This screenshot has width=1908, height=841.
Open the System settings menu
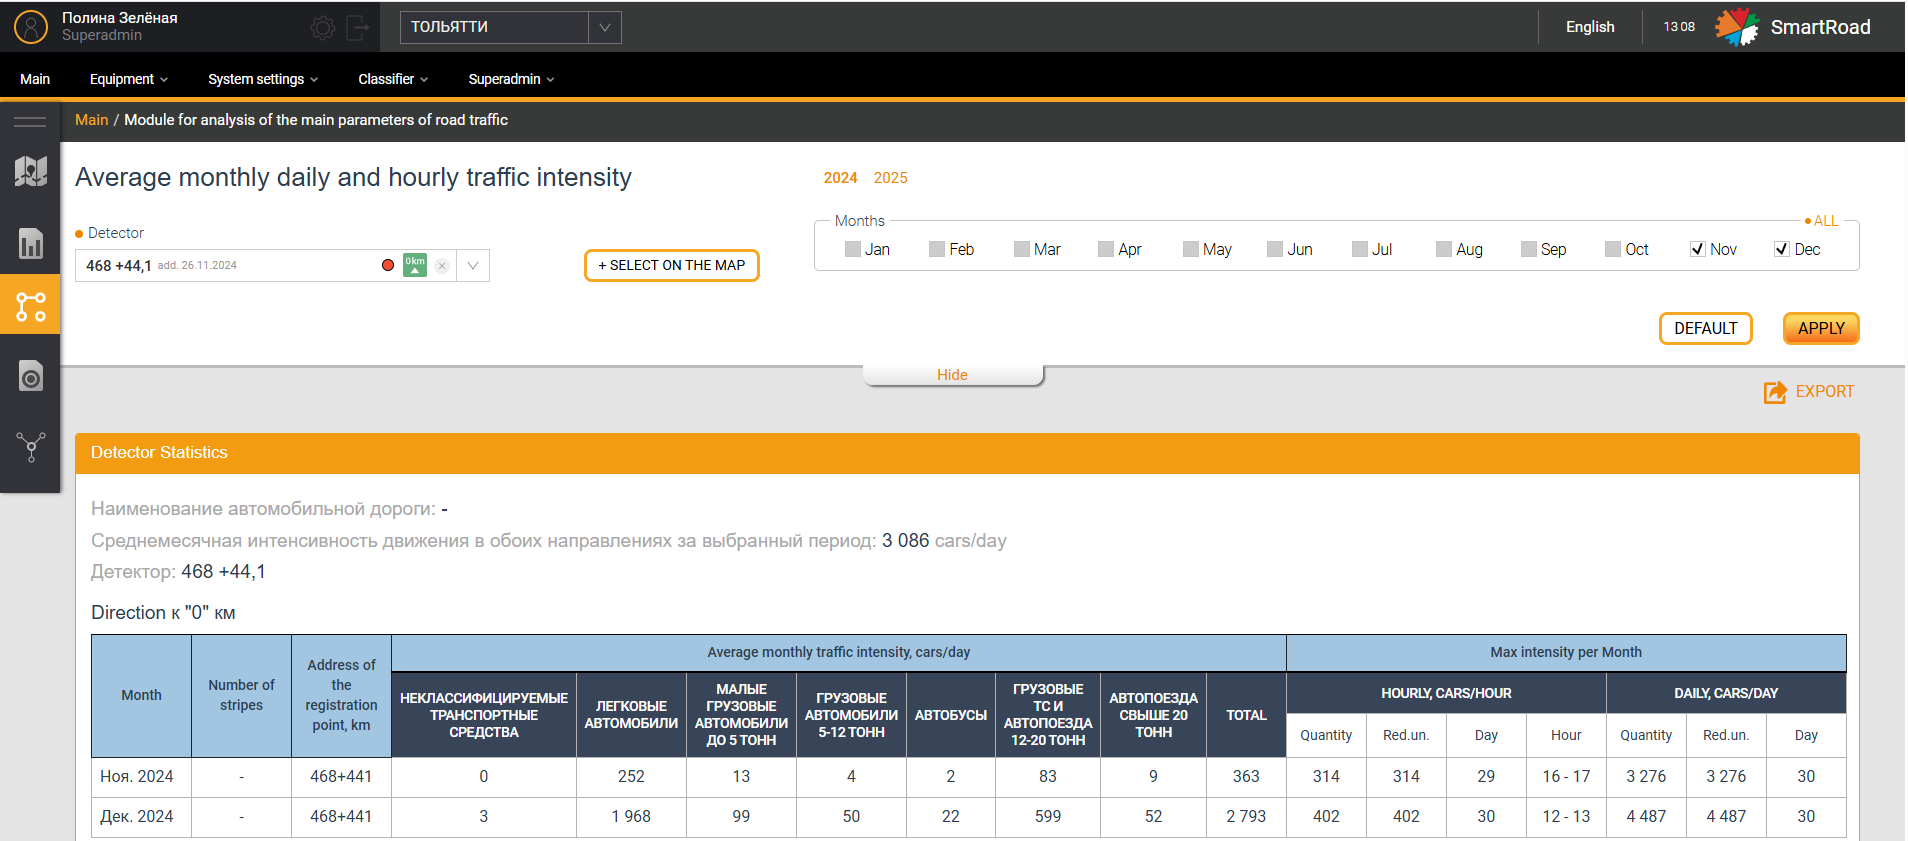263,79
